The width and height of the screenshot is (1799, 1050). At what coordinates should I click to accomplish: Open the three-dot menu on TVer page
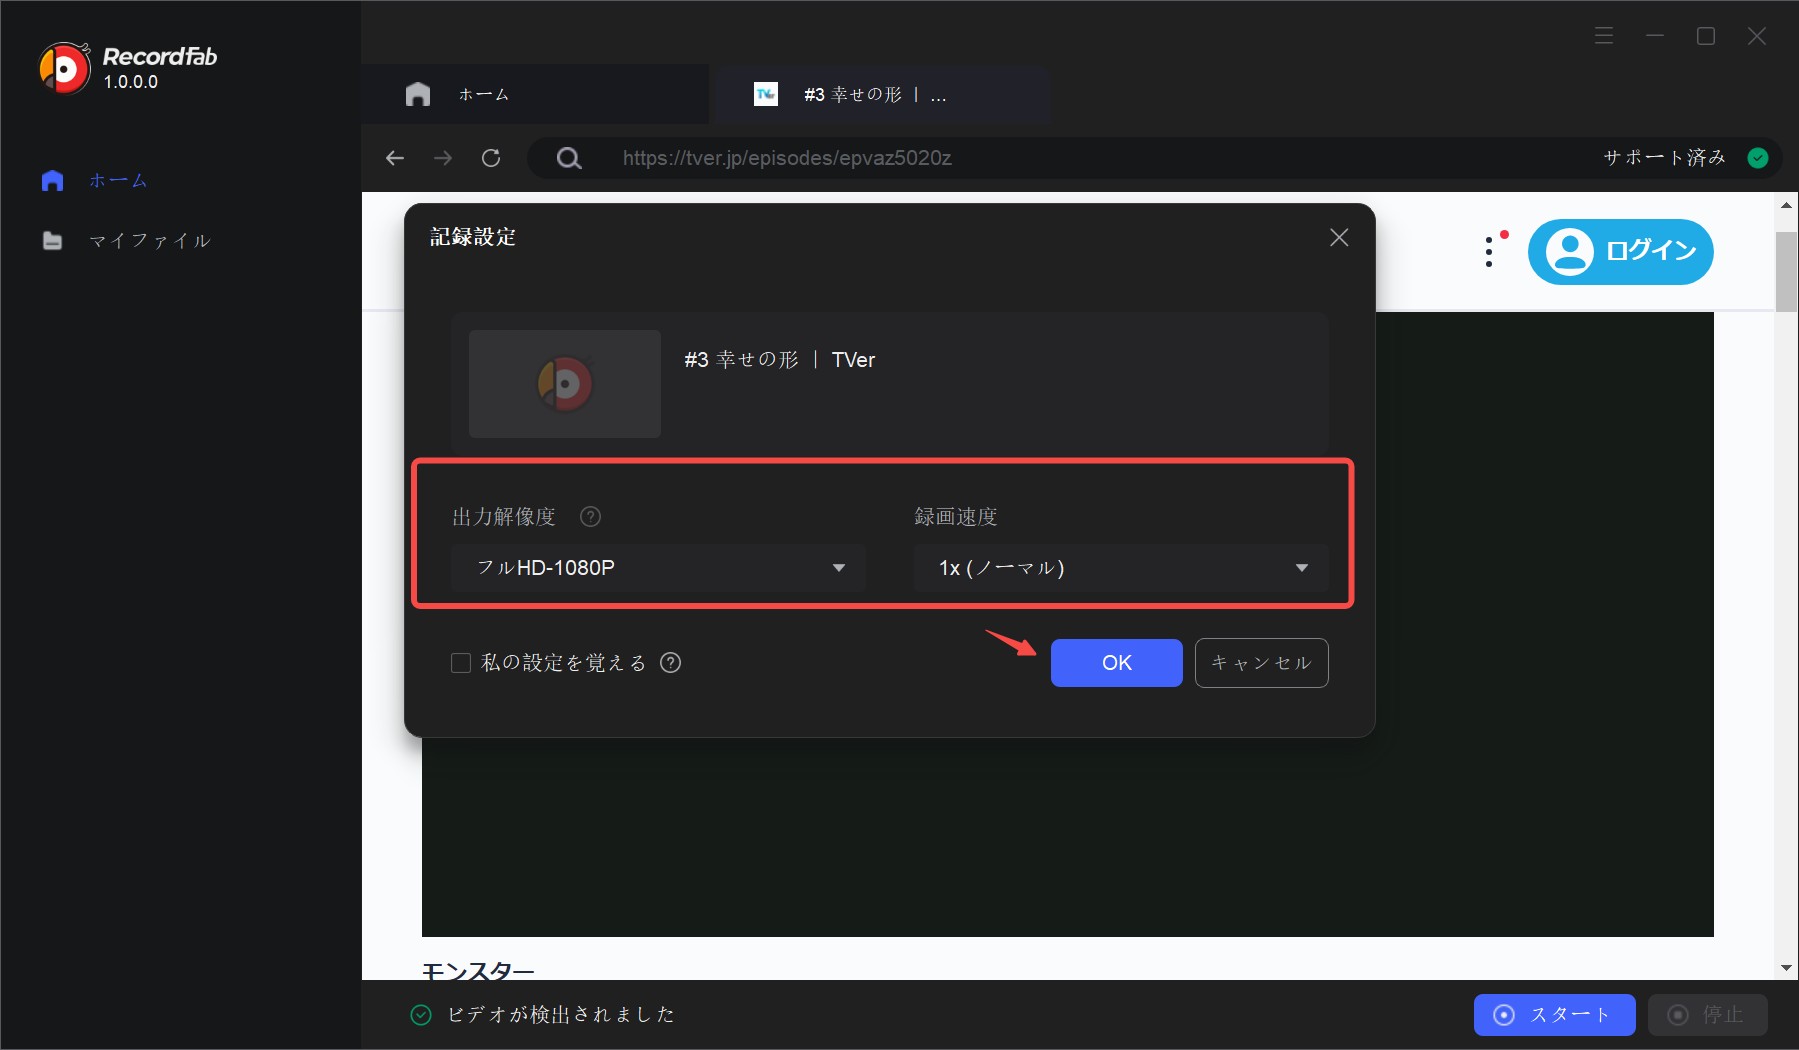[x=1489, y=252]
